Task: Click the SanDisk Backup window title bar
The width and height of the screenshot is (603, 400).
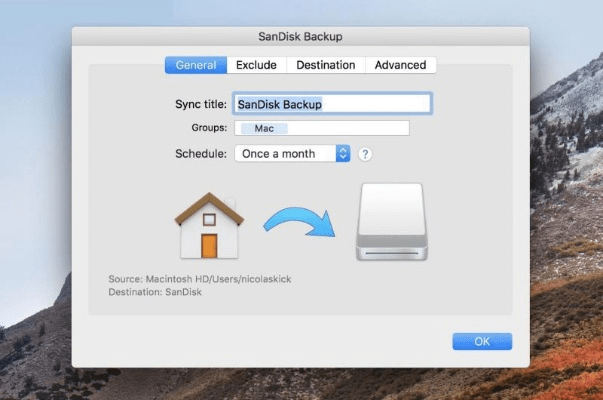Action: 301,38
